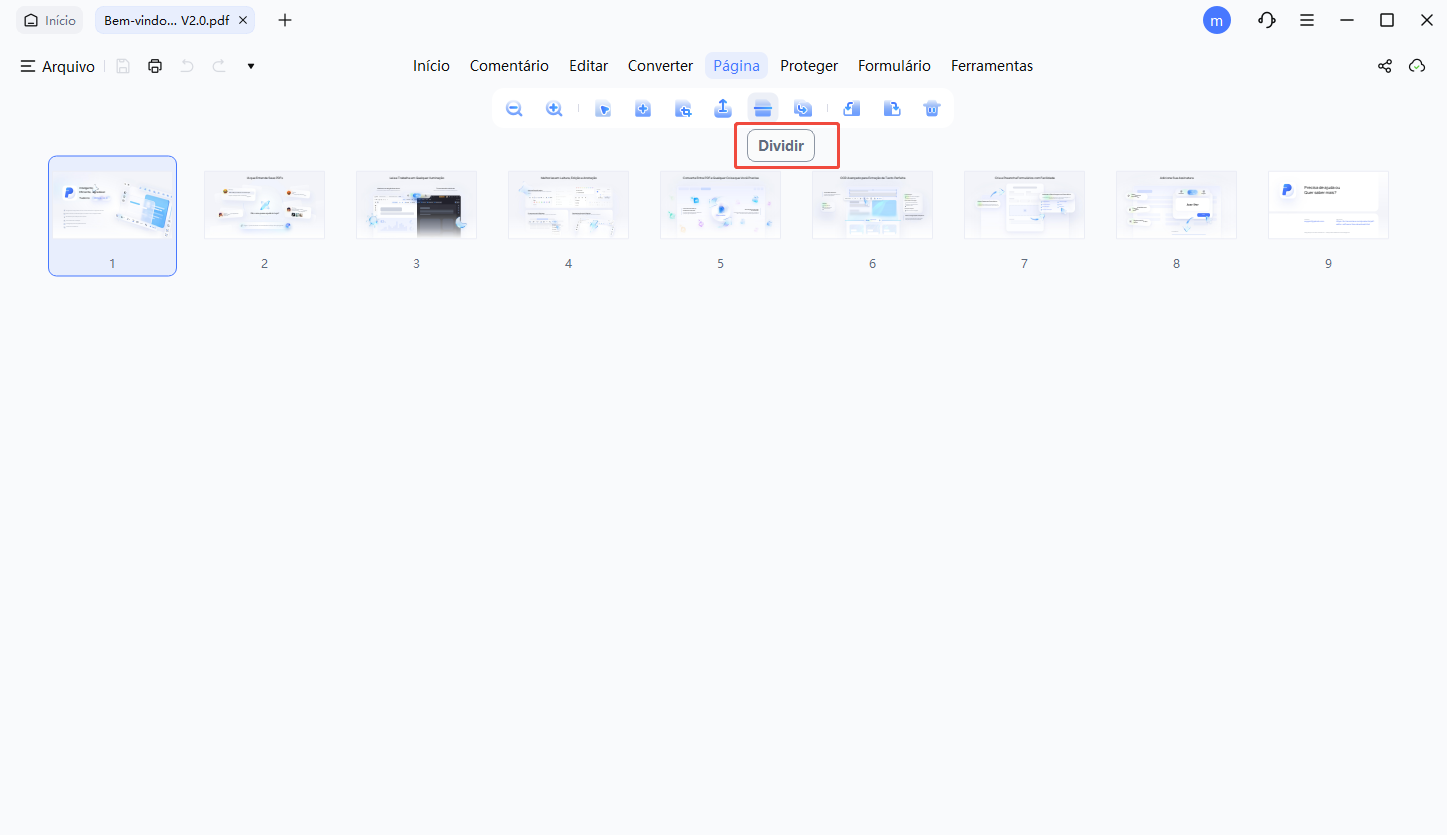Open the Arquivo menu
Image resolution: width=1447 pixels, height=835 pixels.
57,66
